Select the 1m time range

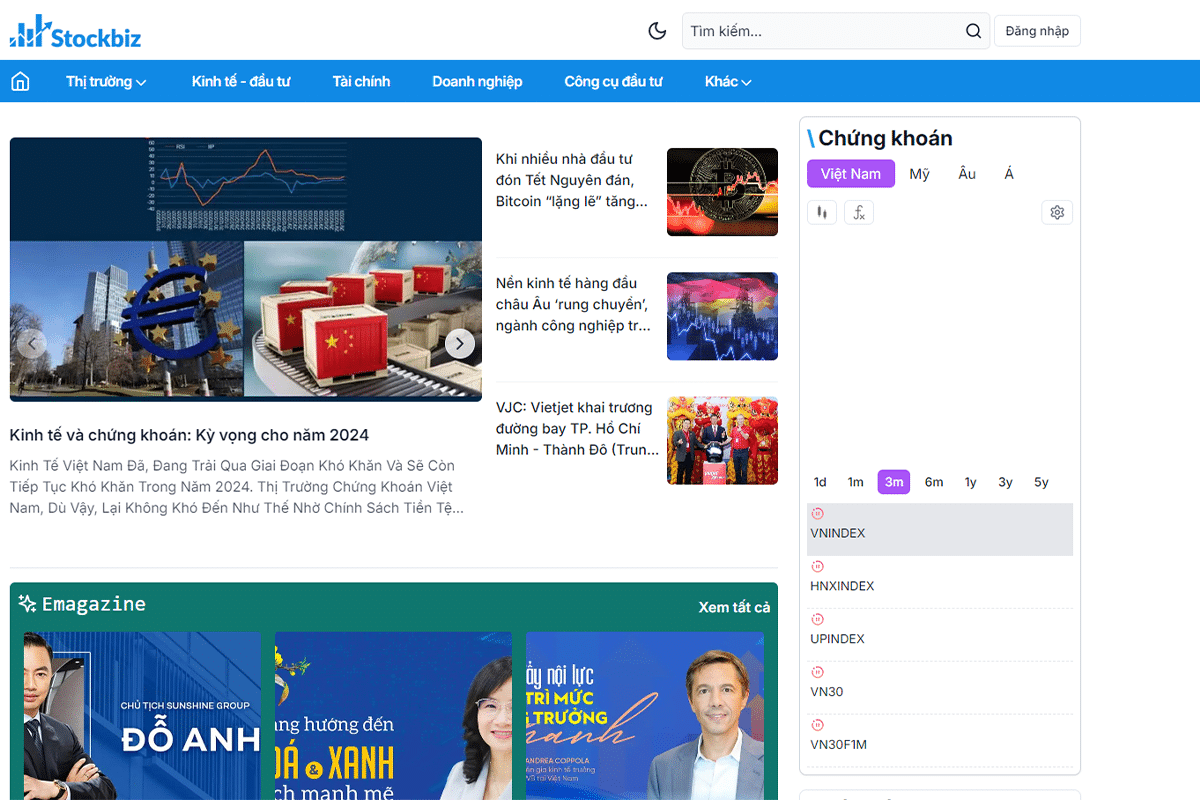click(855, 482)
